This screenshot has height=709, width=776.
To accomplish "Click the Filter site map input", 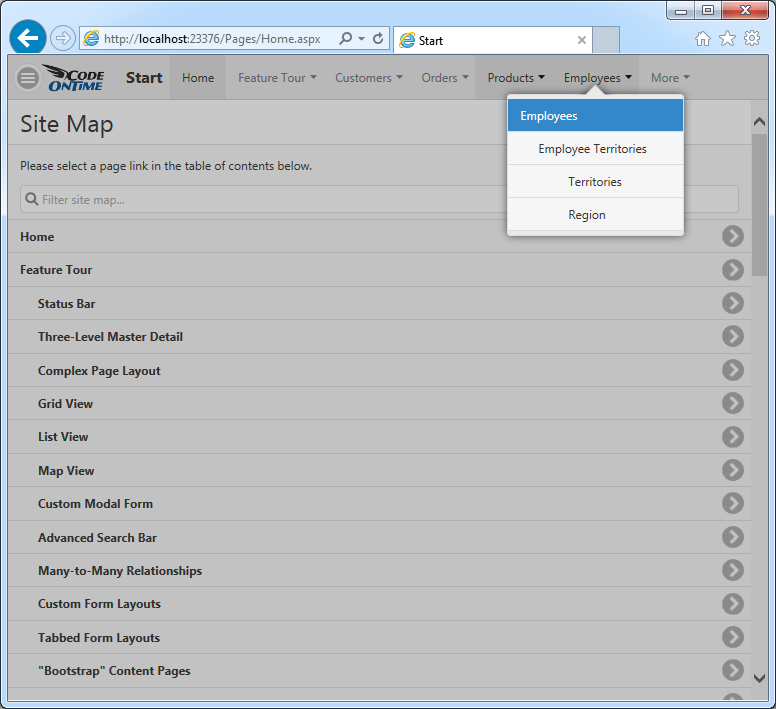I will [x=379, y=199].
